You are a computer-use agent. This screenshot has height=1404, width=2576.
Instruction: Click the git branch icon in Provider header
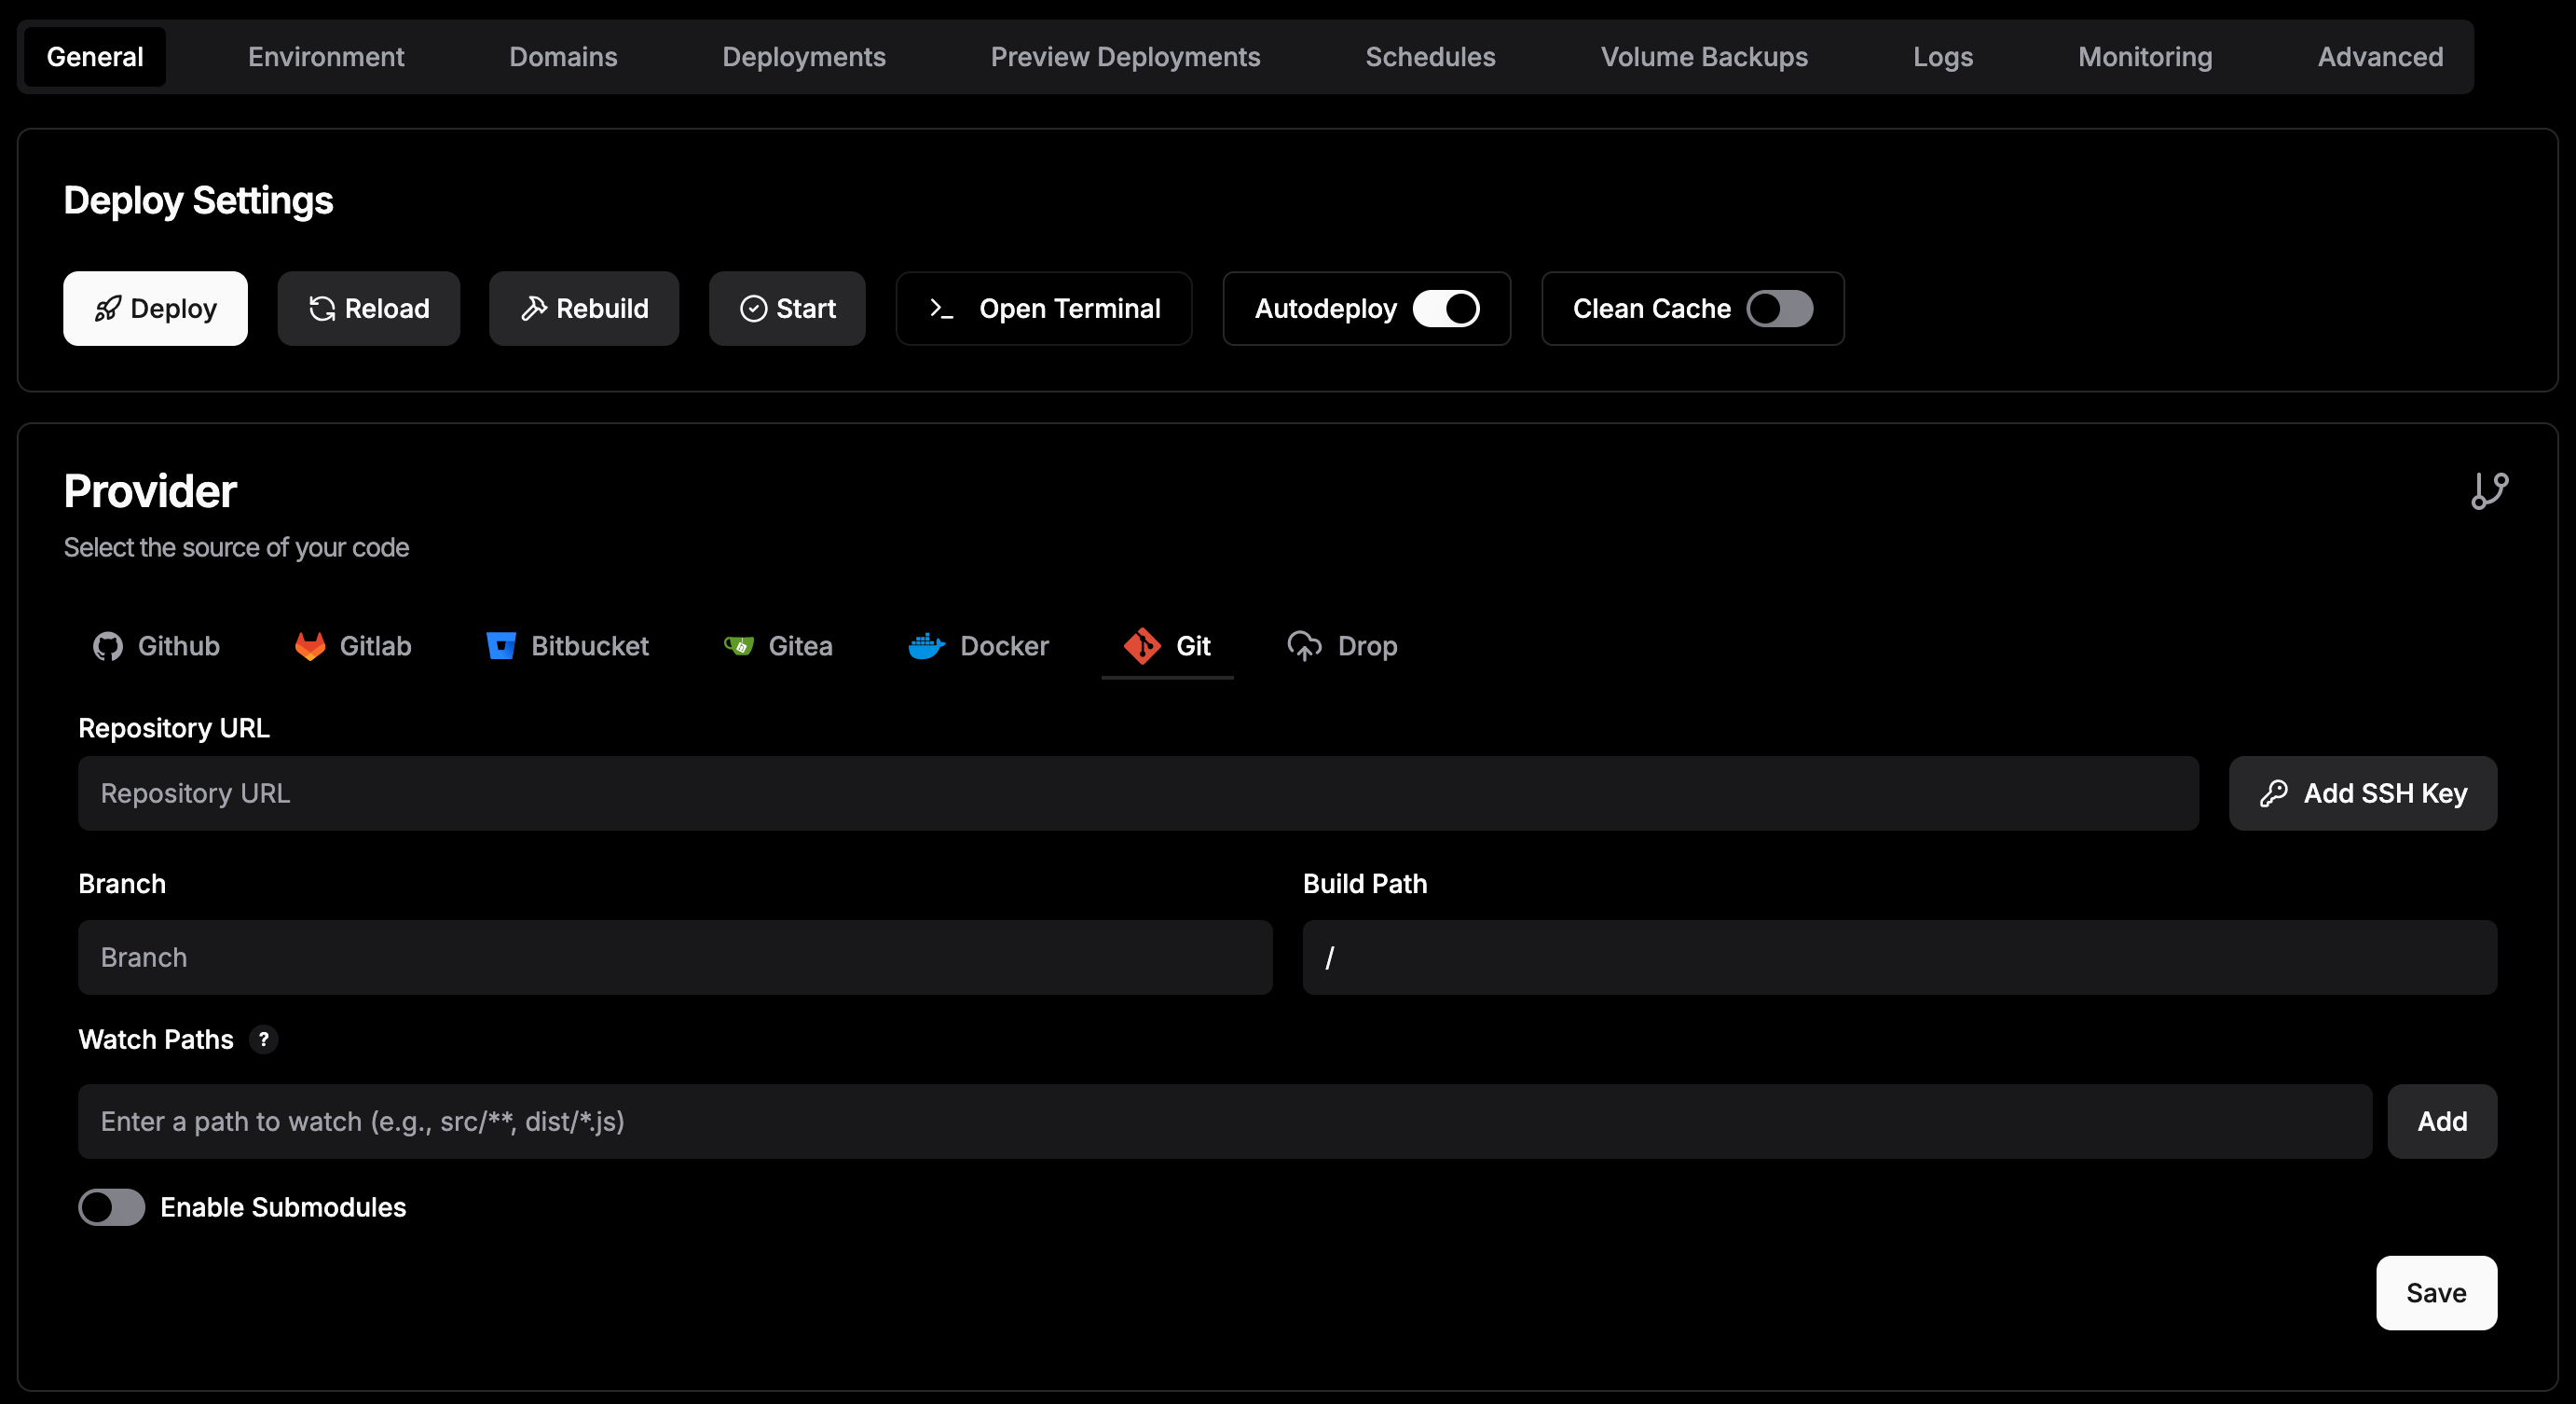click(x=2489, y=491)
